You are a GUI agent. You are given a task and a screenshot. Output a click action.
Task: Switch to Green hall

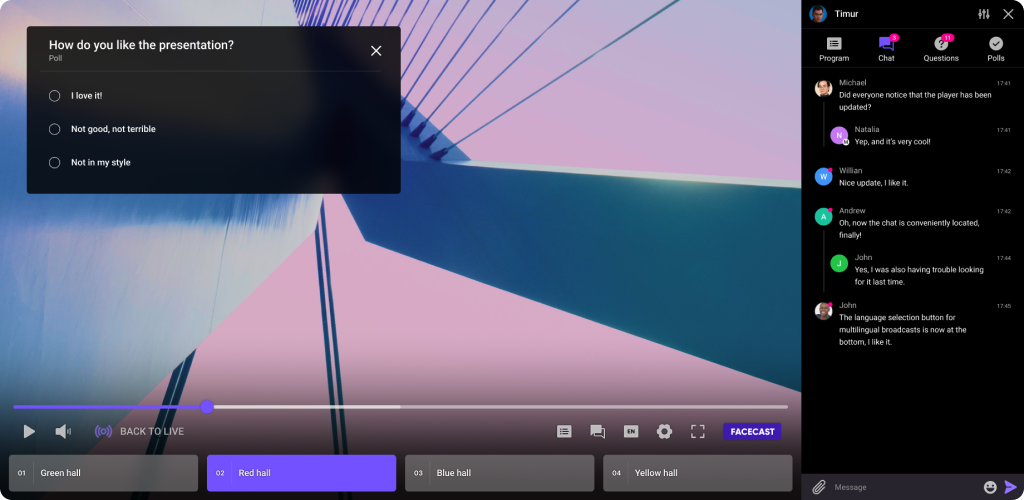pos(103,473)
